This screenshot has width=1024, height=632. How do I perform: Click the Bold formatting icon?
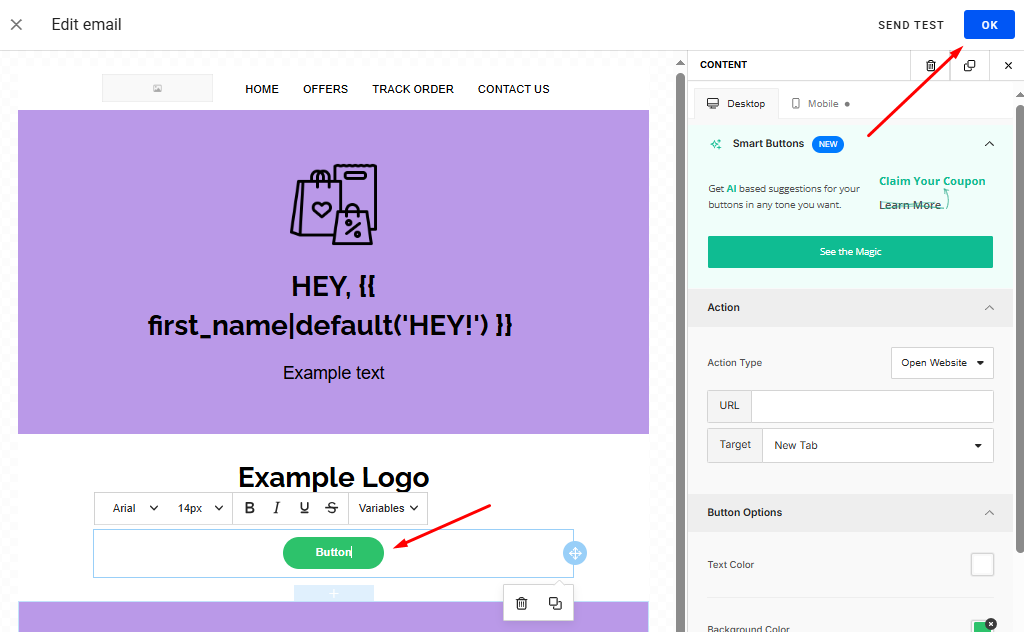250,508
